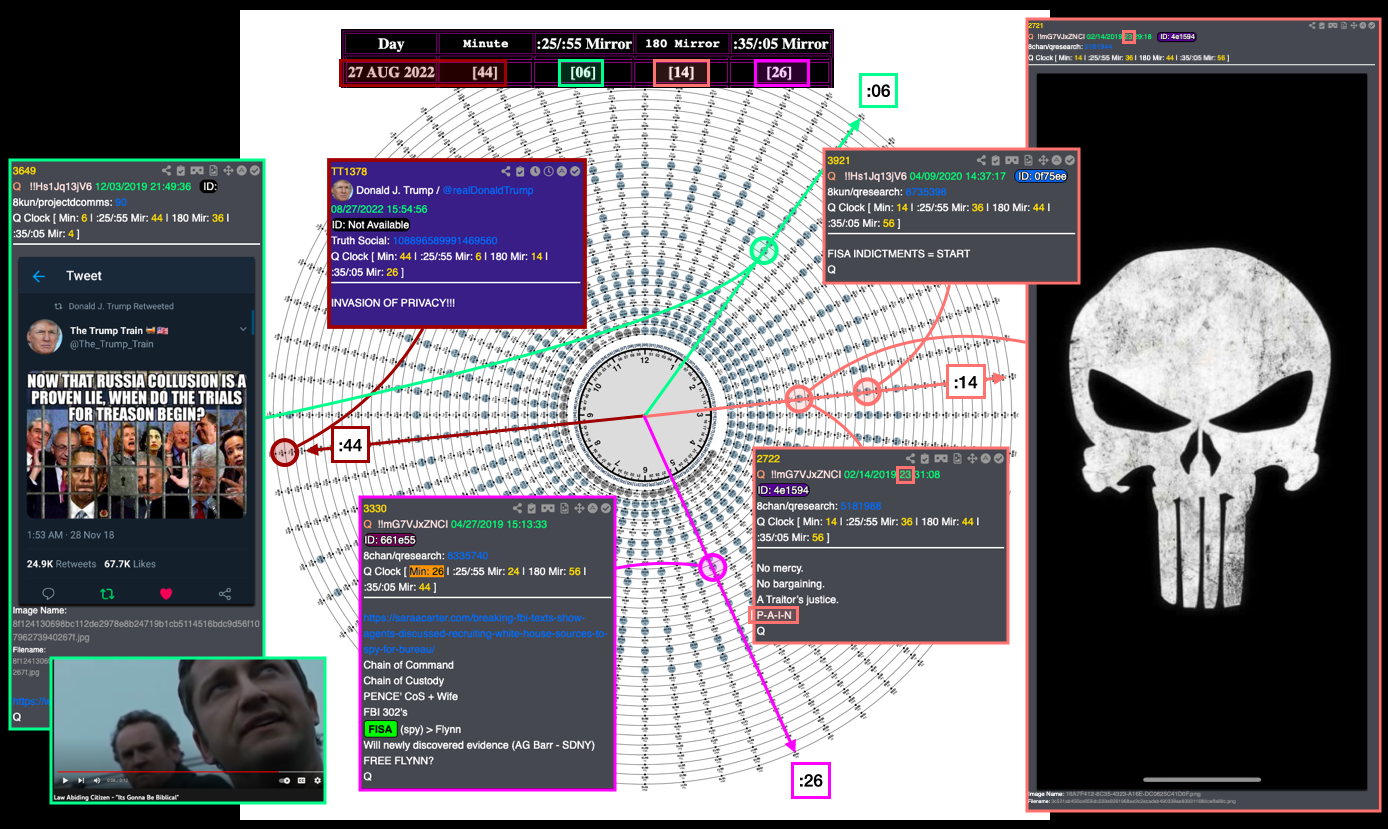
Task: Toggle checkmark circle on post 2722
Action: (x=999, y=459)
